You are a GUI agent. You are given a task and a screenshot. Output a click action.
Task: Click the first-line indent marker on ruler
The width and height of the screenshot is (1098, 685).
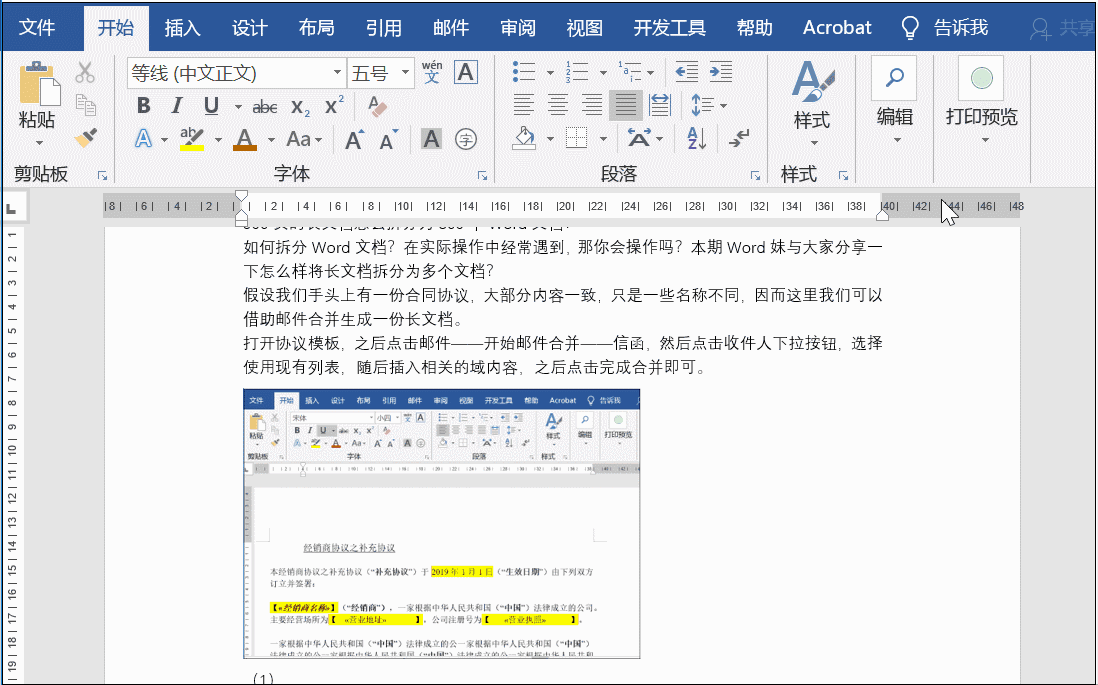click(x=242, y=196)
